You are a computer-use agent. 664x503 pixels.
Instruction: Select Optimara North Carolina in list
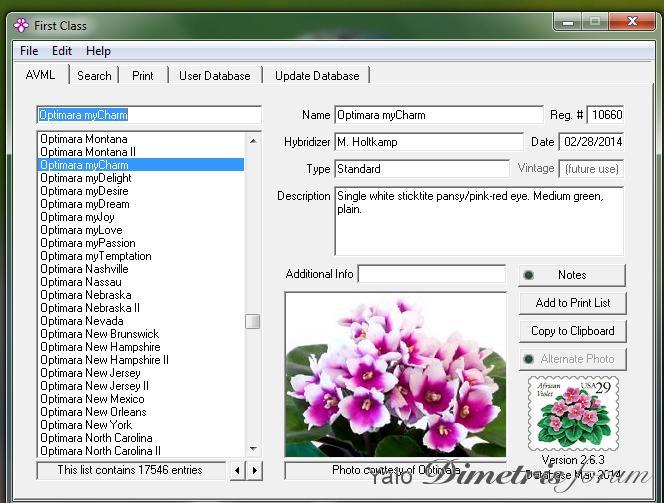pyautogui.click(x=141, y=438)
